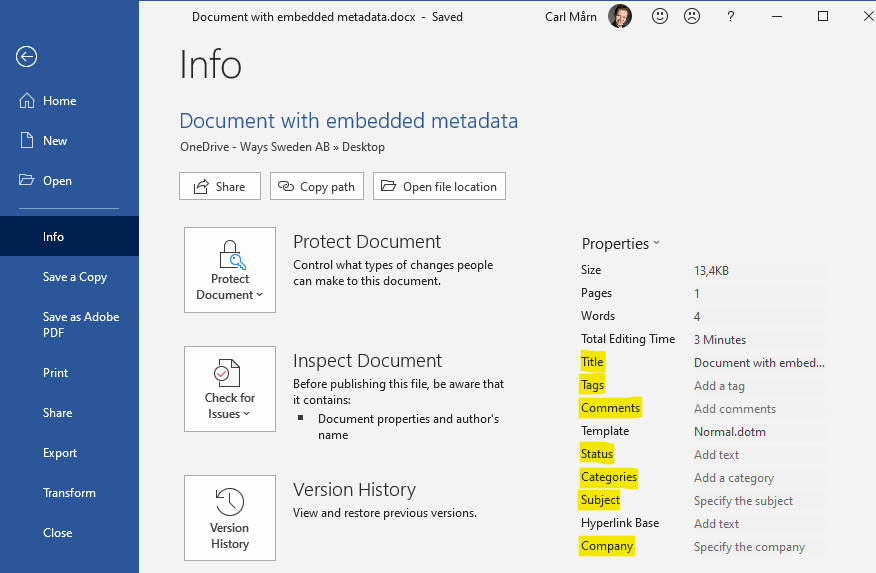Go to Home in the sidebar

59,101
